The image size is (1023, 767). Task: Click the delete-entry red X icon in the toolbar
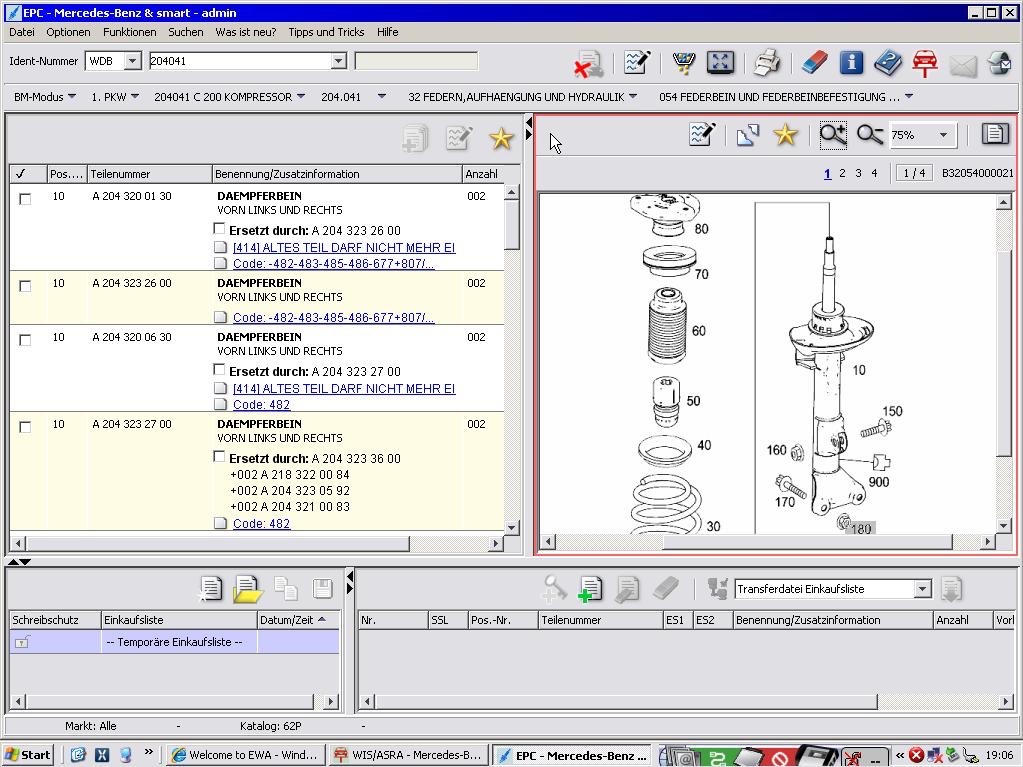pyautogui.click(x=588, y=63)
